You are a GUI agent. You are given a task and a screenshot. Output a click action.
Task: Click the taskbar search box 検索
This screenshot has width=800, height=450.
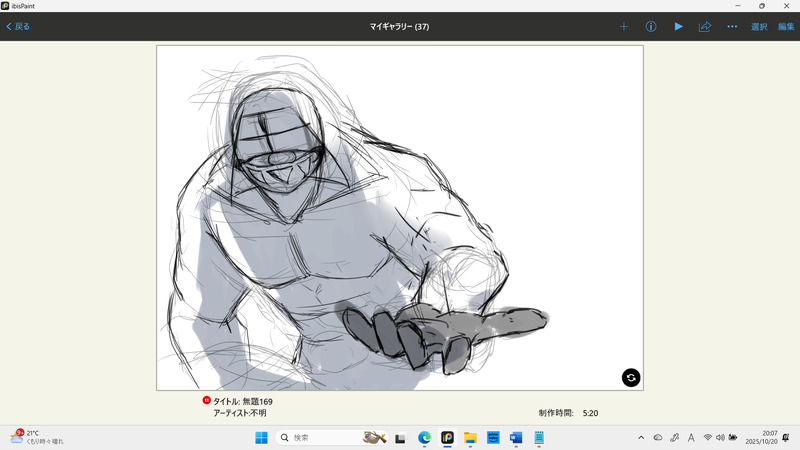[331, 438]
